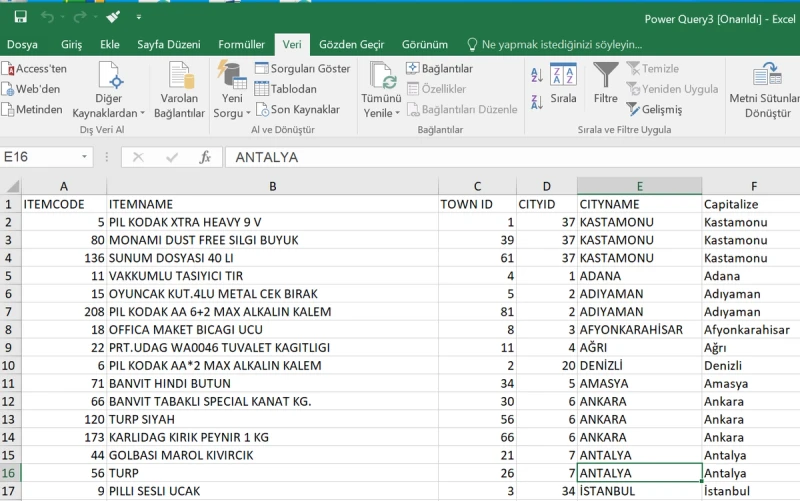Click the formula bar showing ANTALYA
800x501 pixels.
pyautogui.click(x=512, y=157)
